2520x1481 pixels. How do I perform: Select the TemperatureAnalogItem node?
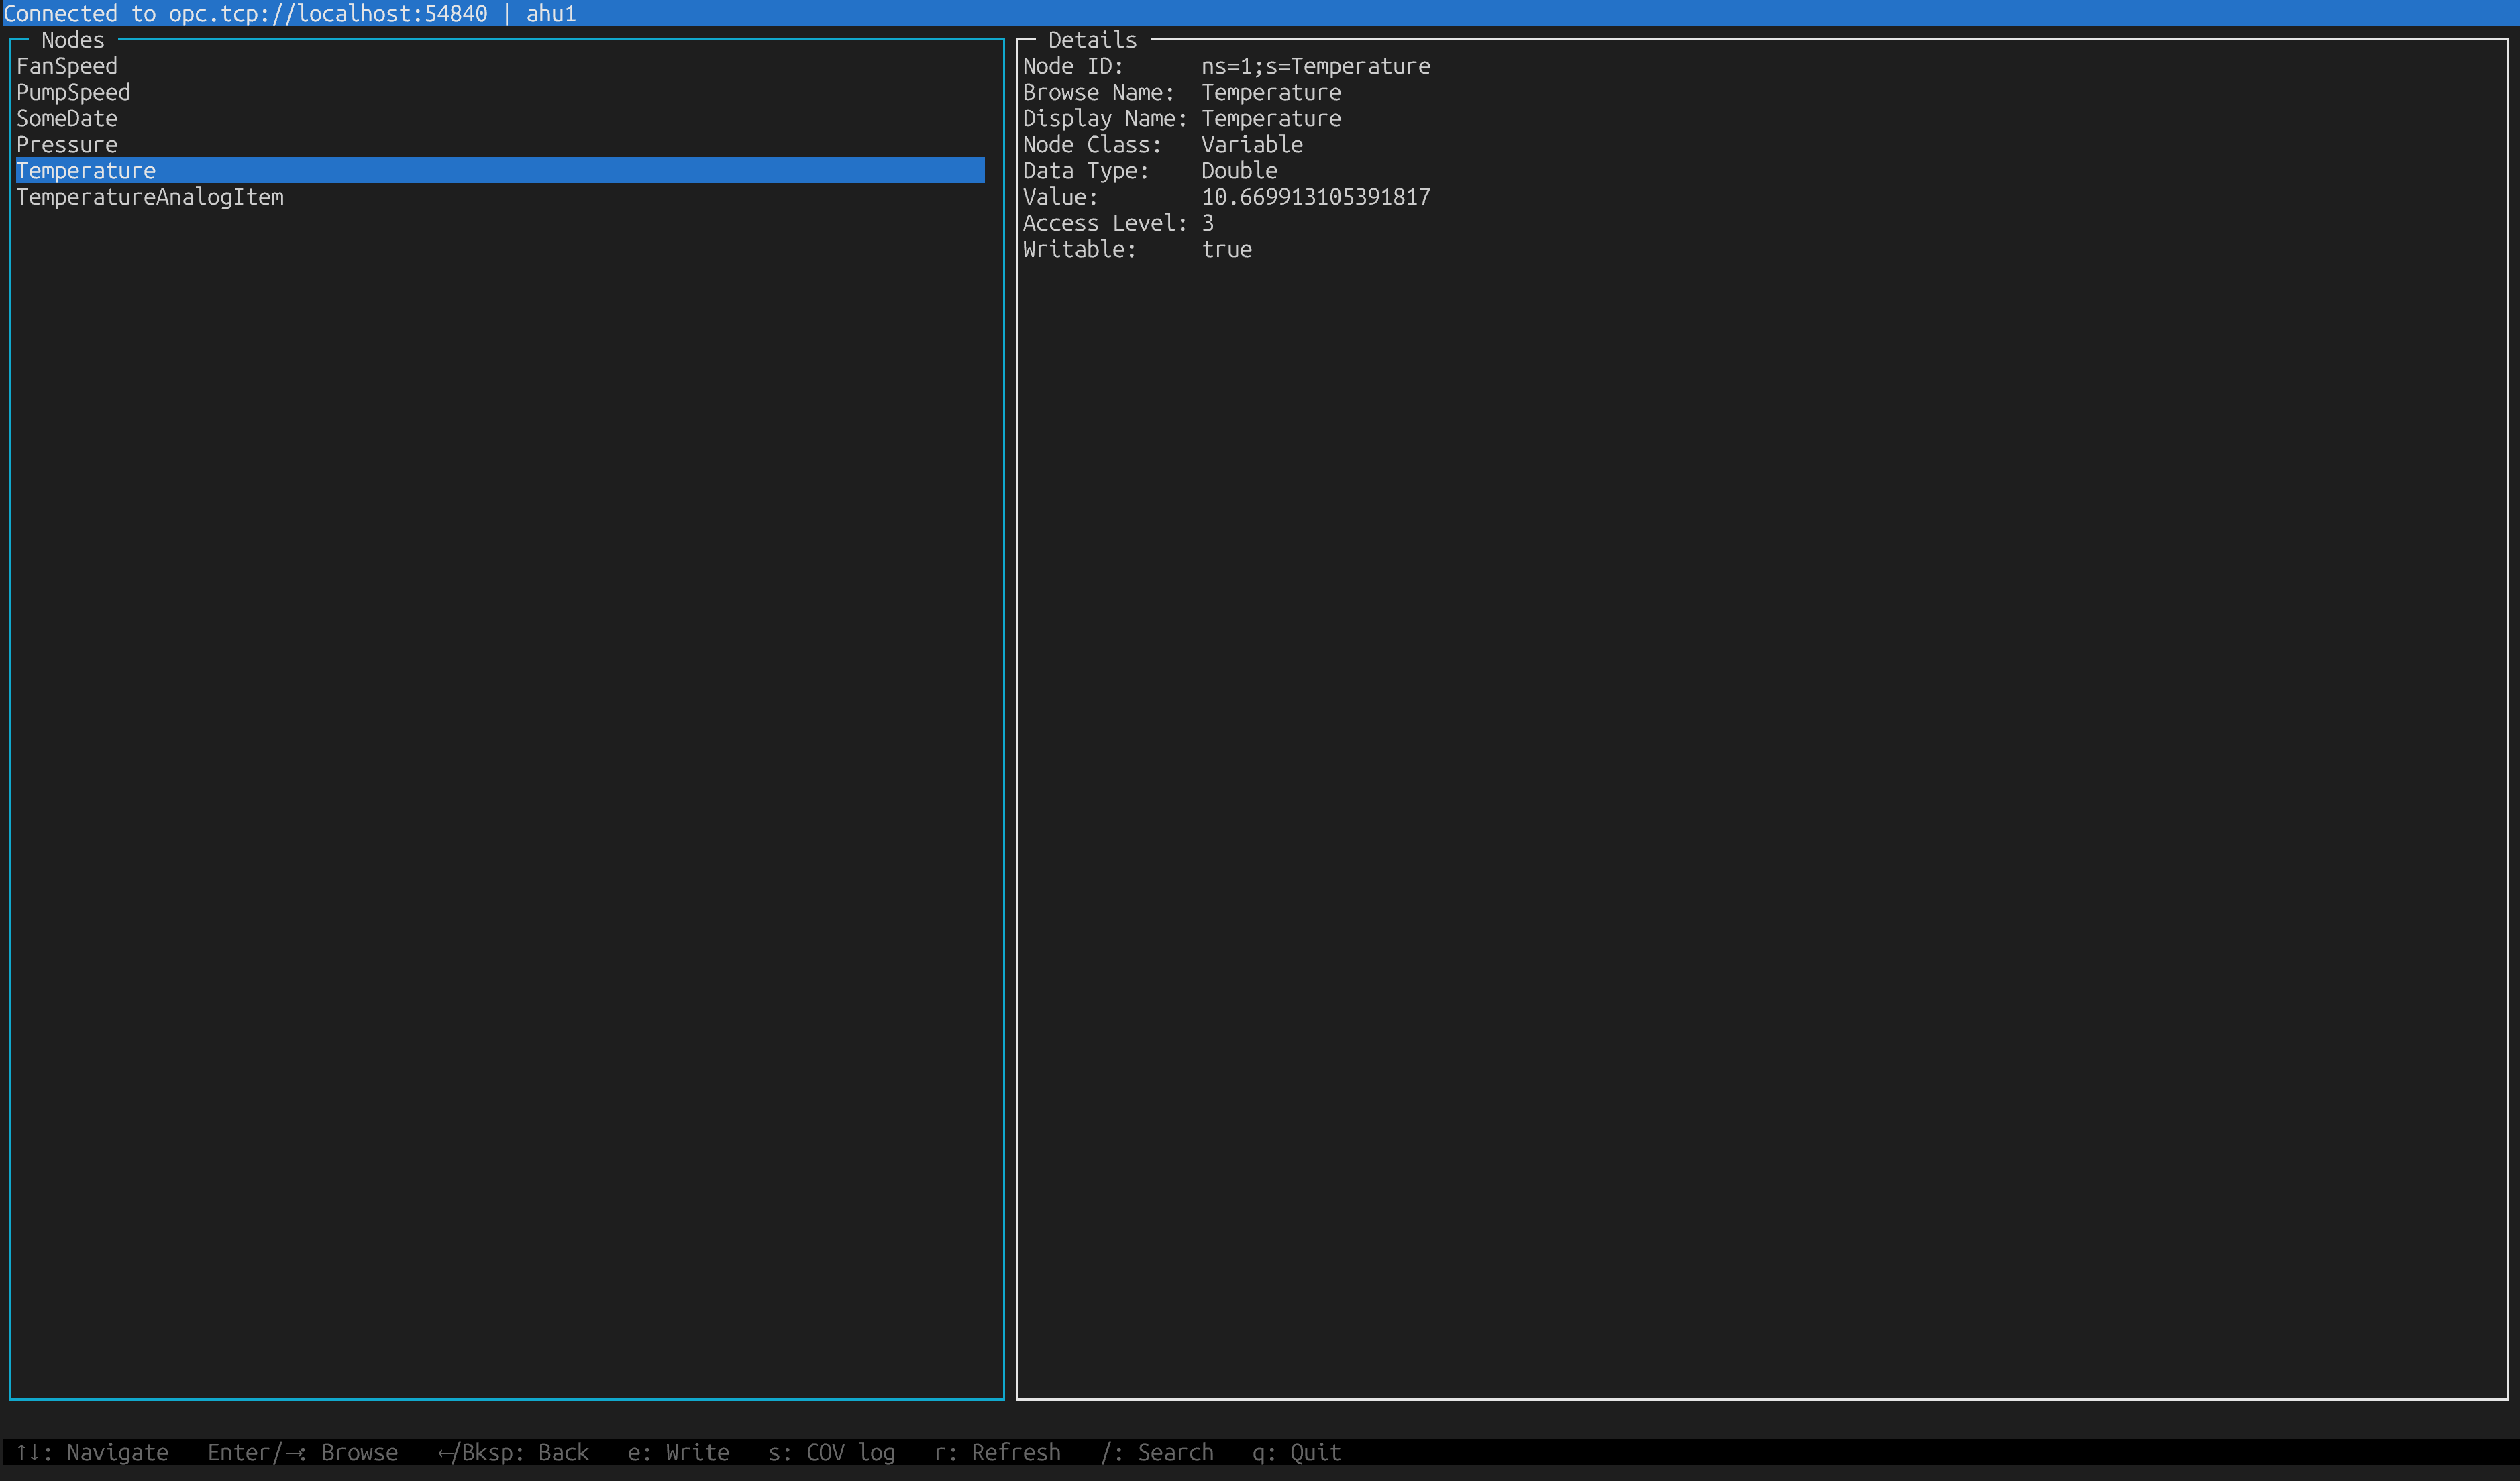pyautogui.click(x=150, y=197)
